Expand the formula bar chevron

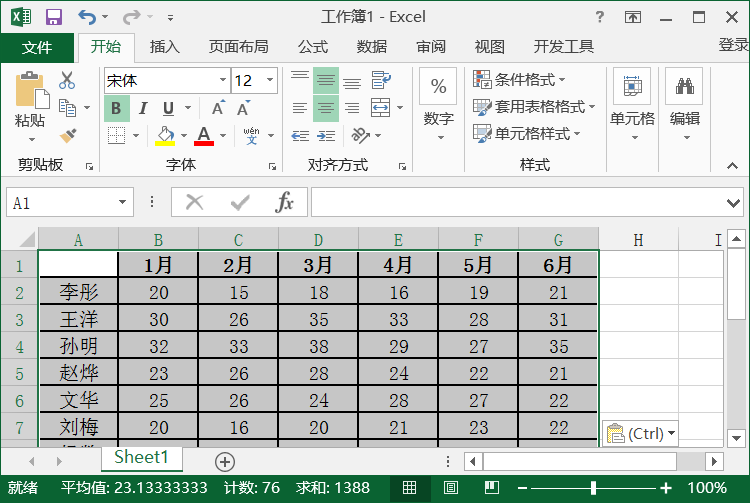coord(733,203)
